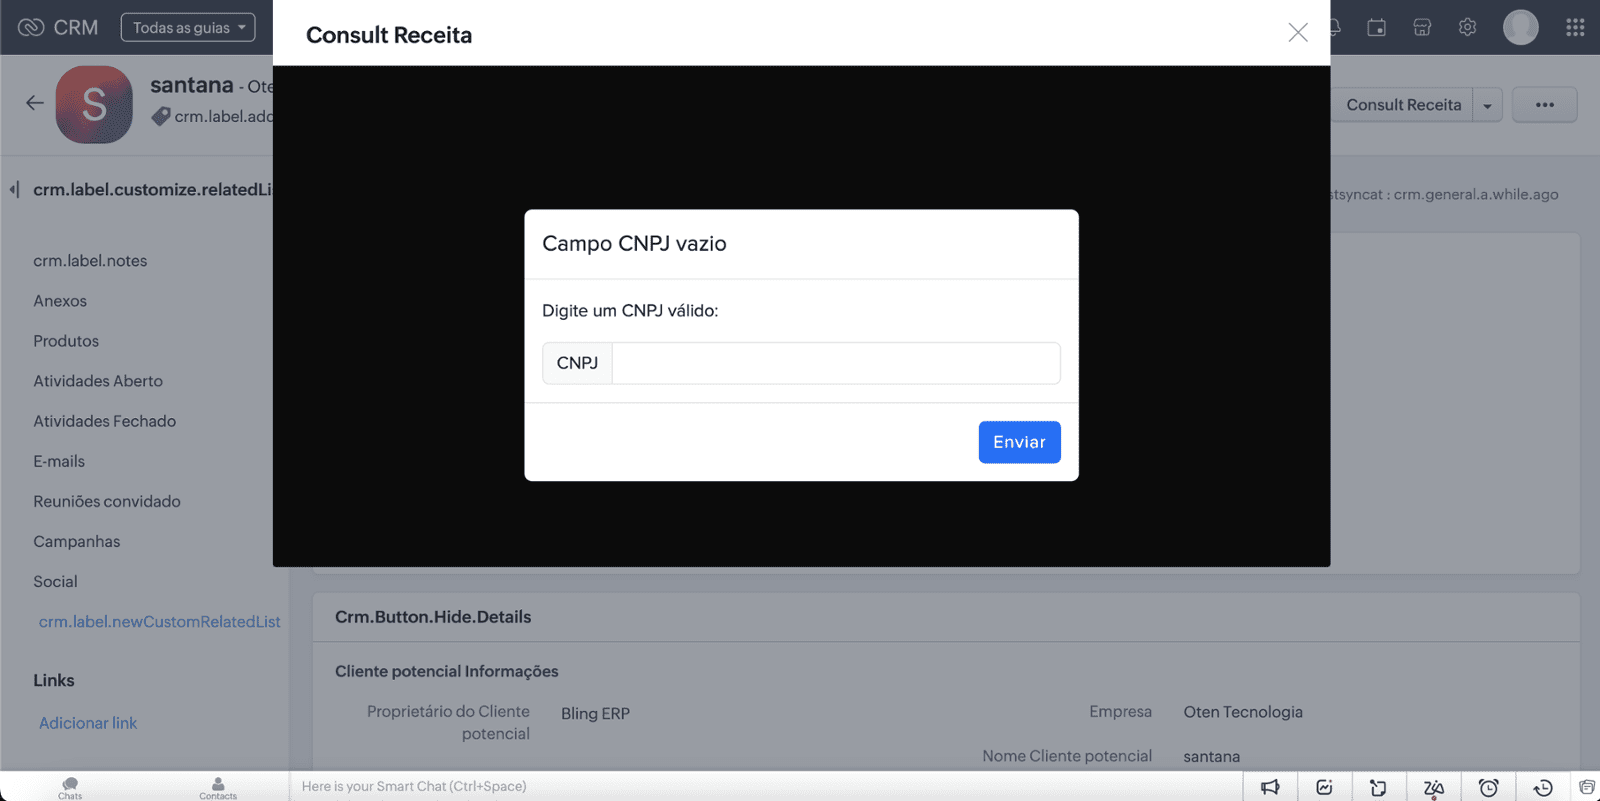
Task: Go back with the left arrow
Action: point(35,103)
